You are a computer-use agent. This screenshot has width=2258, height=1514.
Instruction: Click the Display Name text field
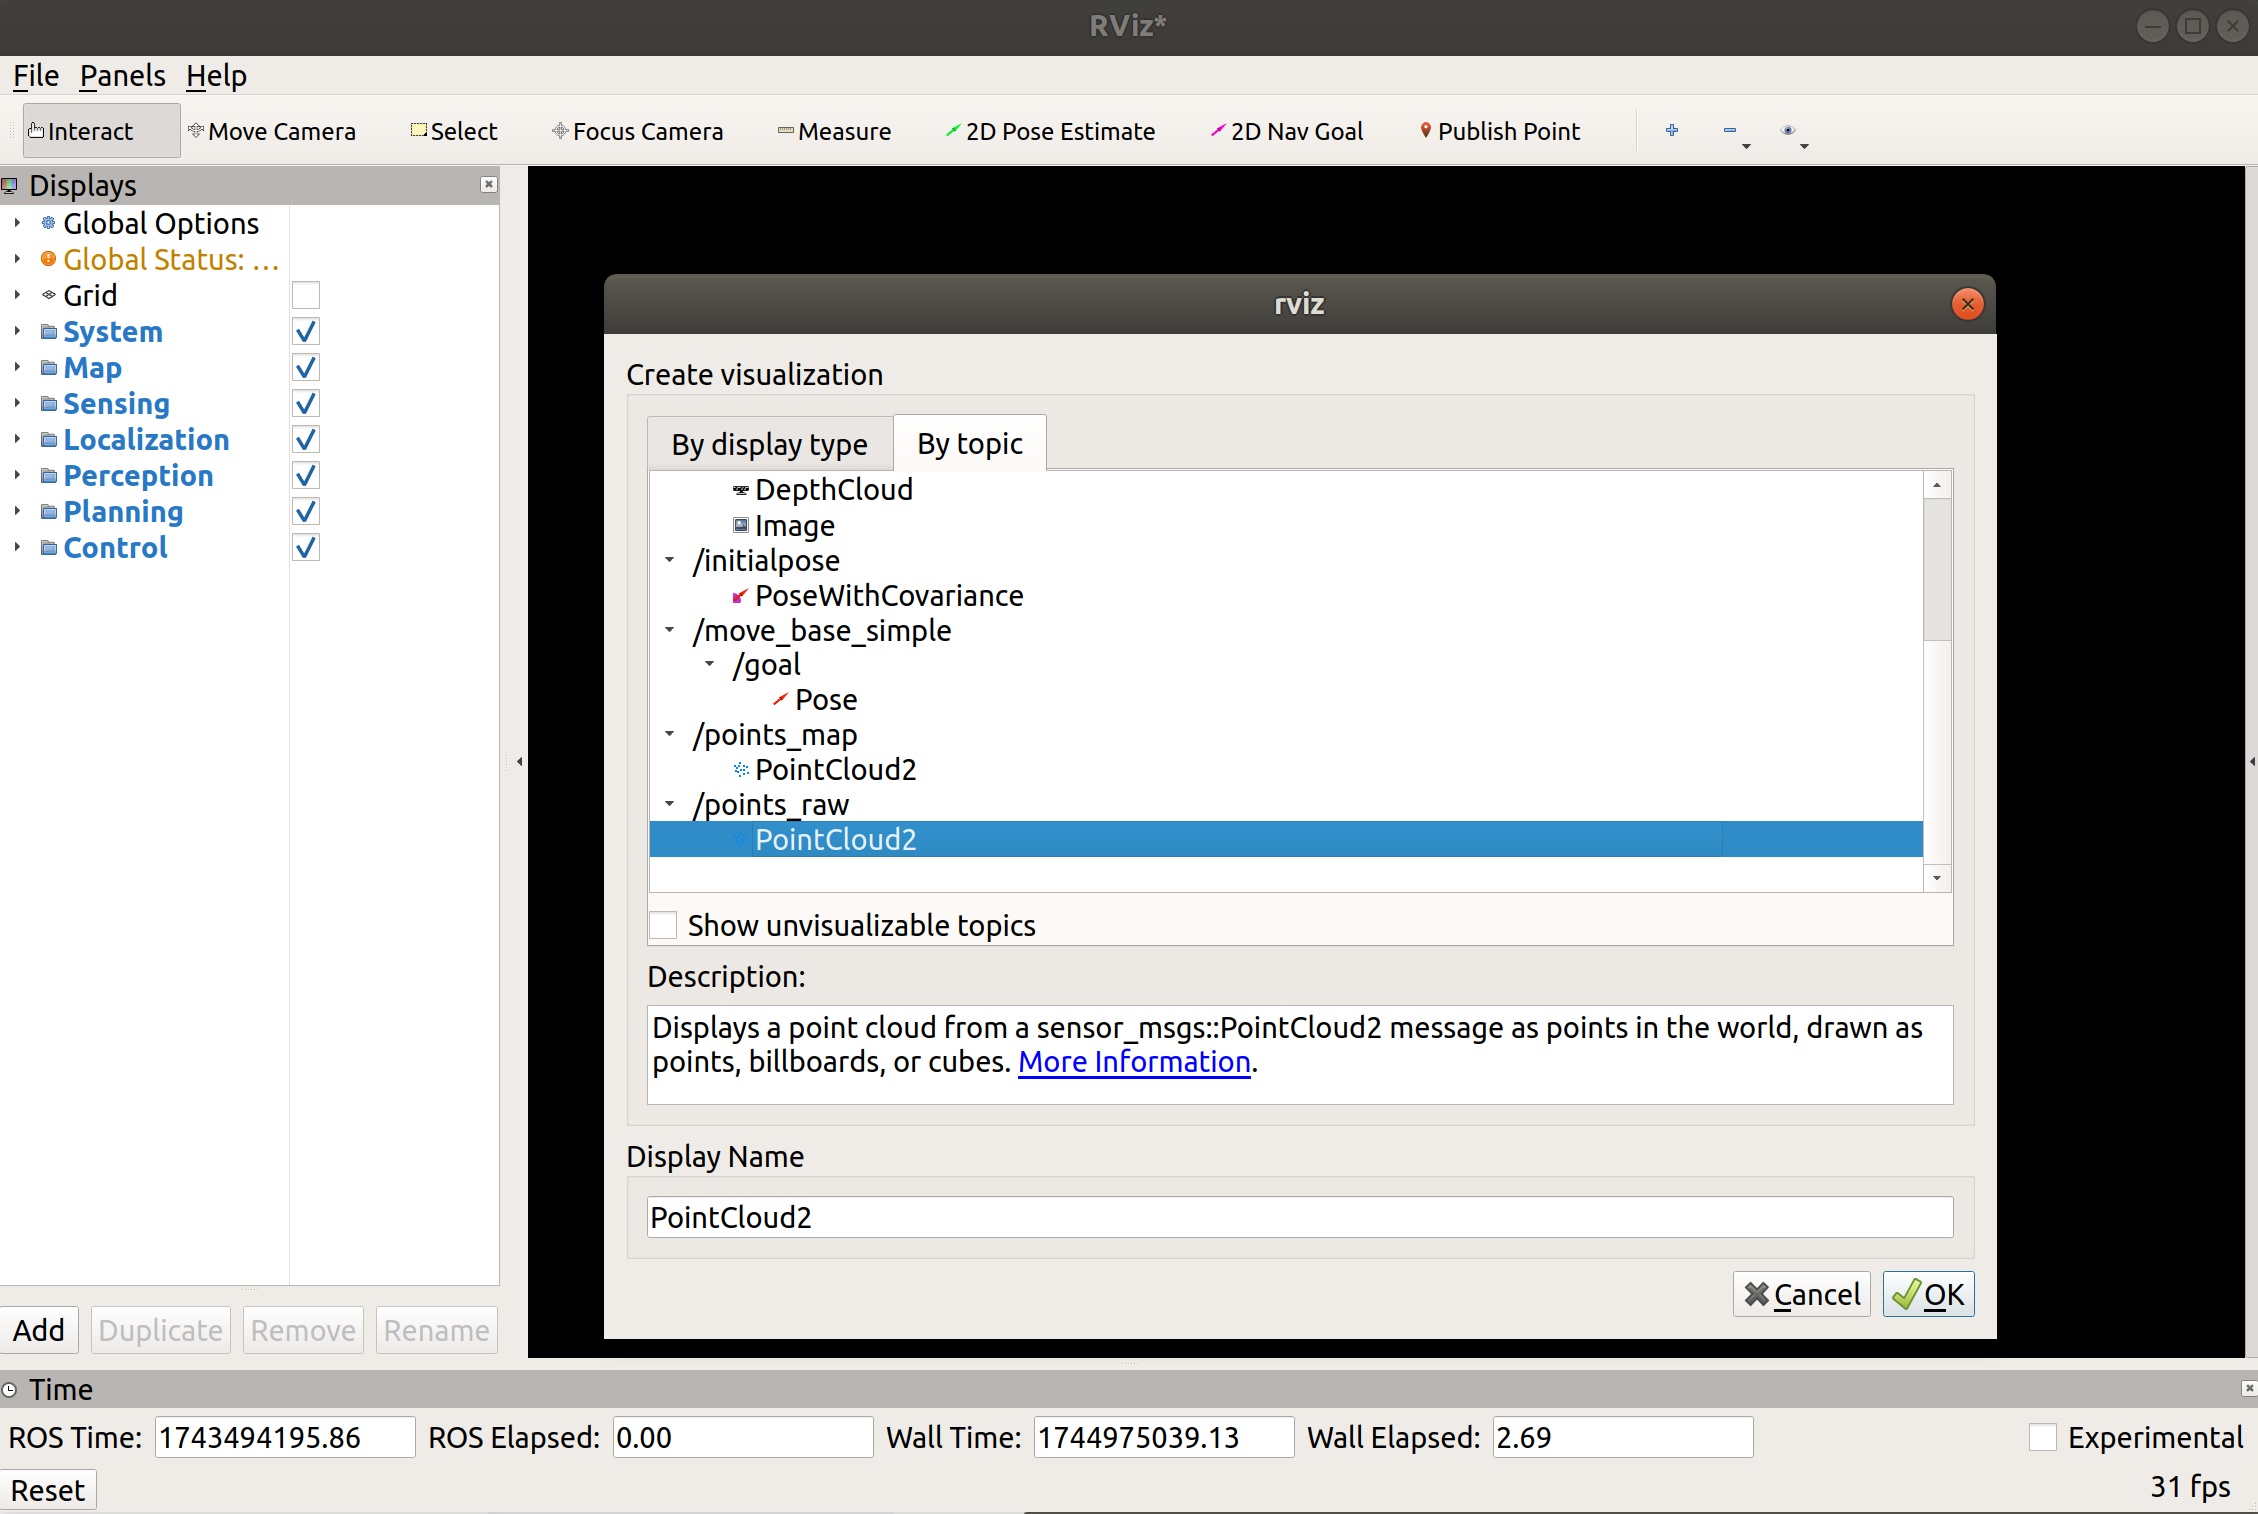[x=1298, y=1217]
